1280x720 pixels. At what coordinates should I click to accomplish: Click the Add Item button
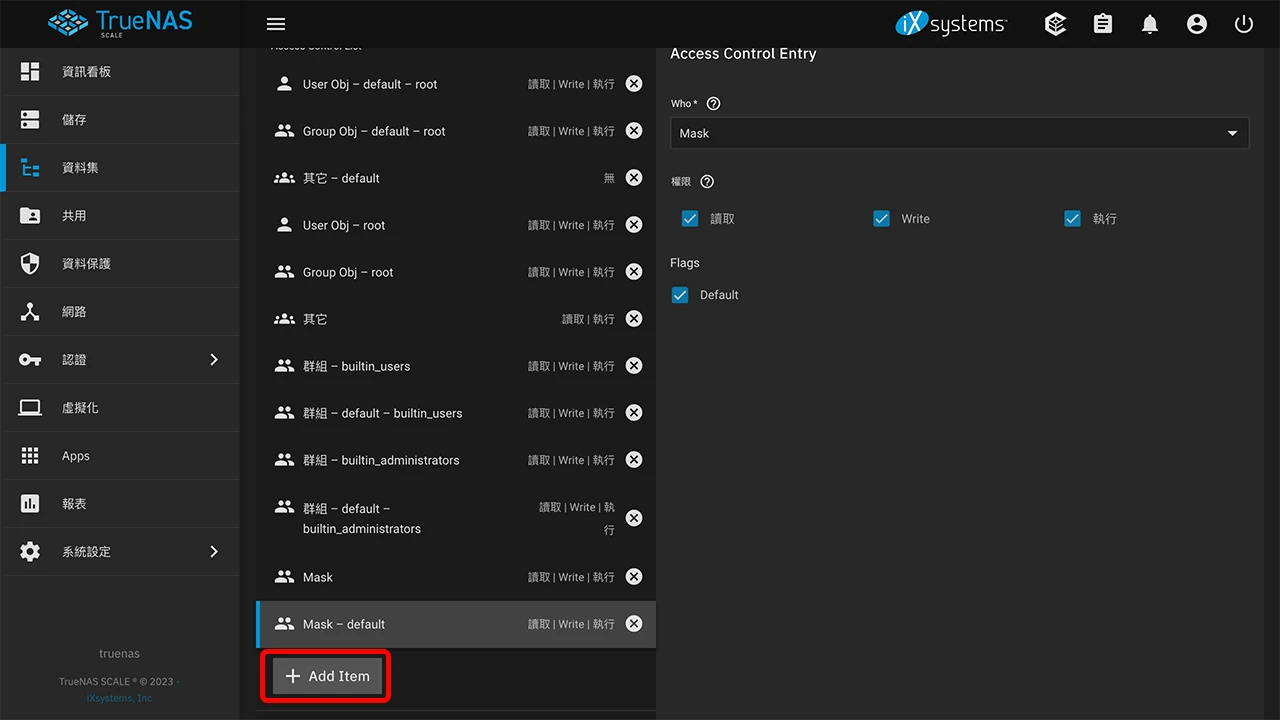click(327, 676)
